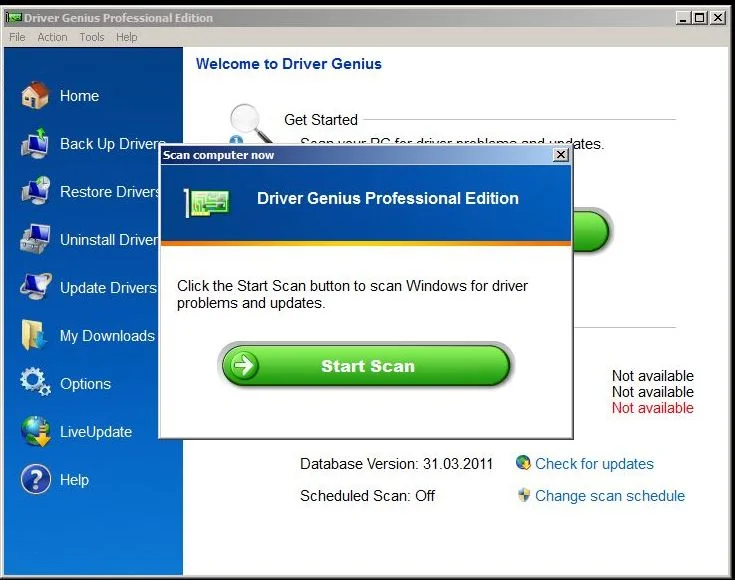Click the Restore Drivers clock icon

point(36,191)
